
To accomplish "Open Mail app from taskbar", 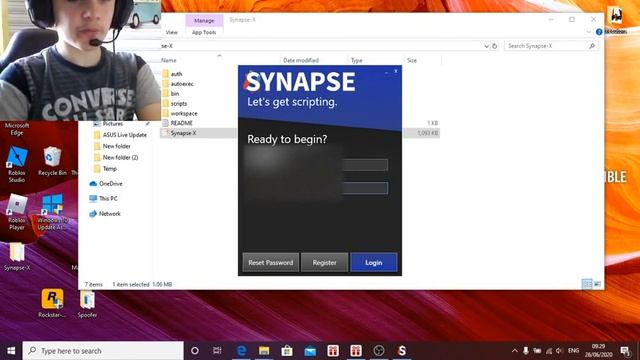I will pyautogui.click(x=310, y=351).
